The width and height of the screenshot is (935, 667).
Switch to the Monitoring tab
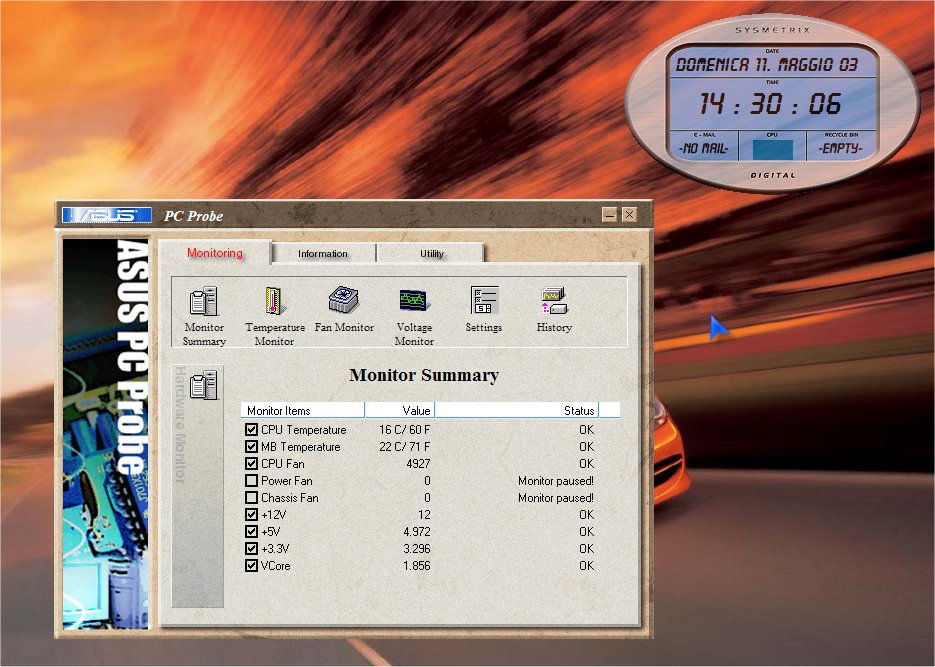coord(215,253)
